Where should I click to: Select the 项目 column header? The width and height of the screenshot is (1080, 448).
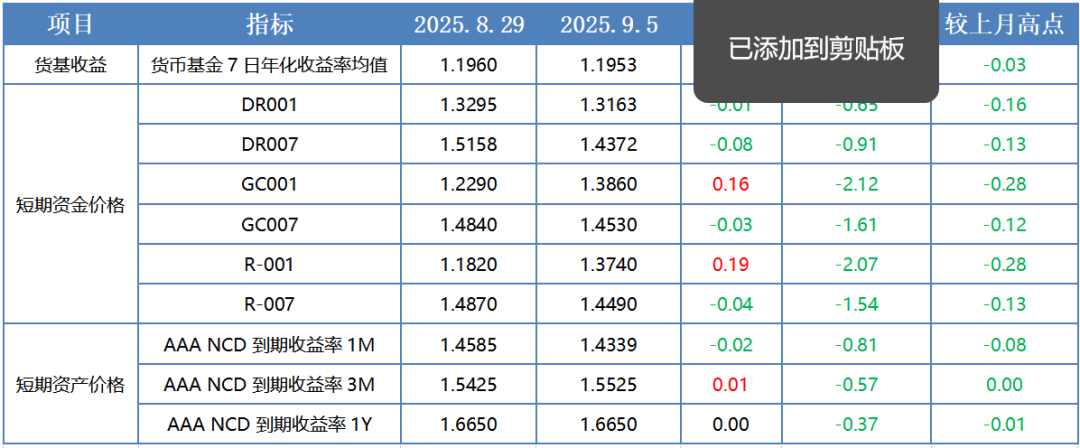pos(69,24)
